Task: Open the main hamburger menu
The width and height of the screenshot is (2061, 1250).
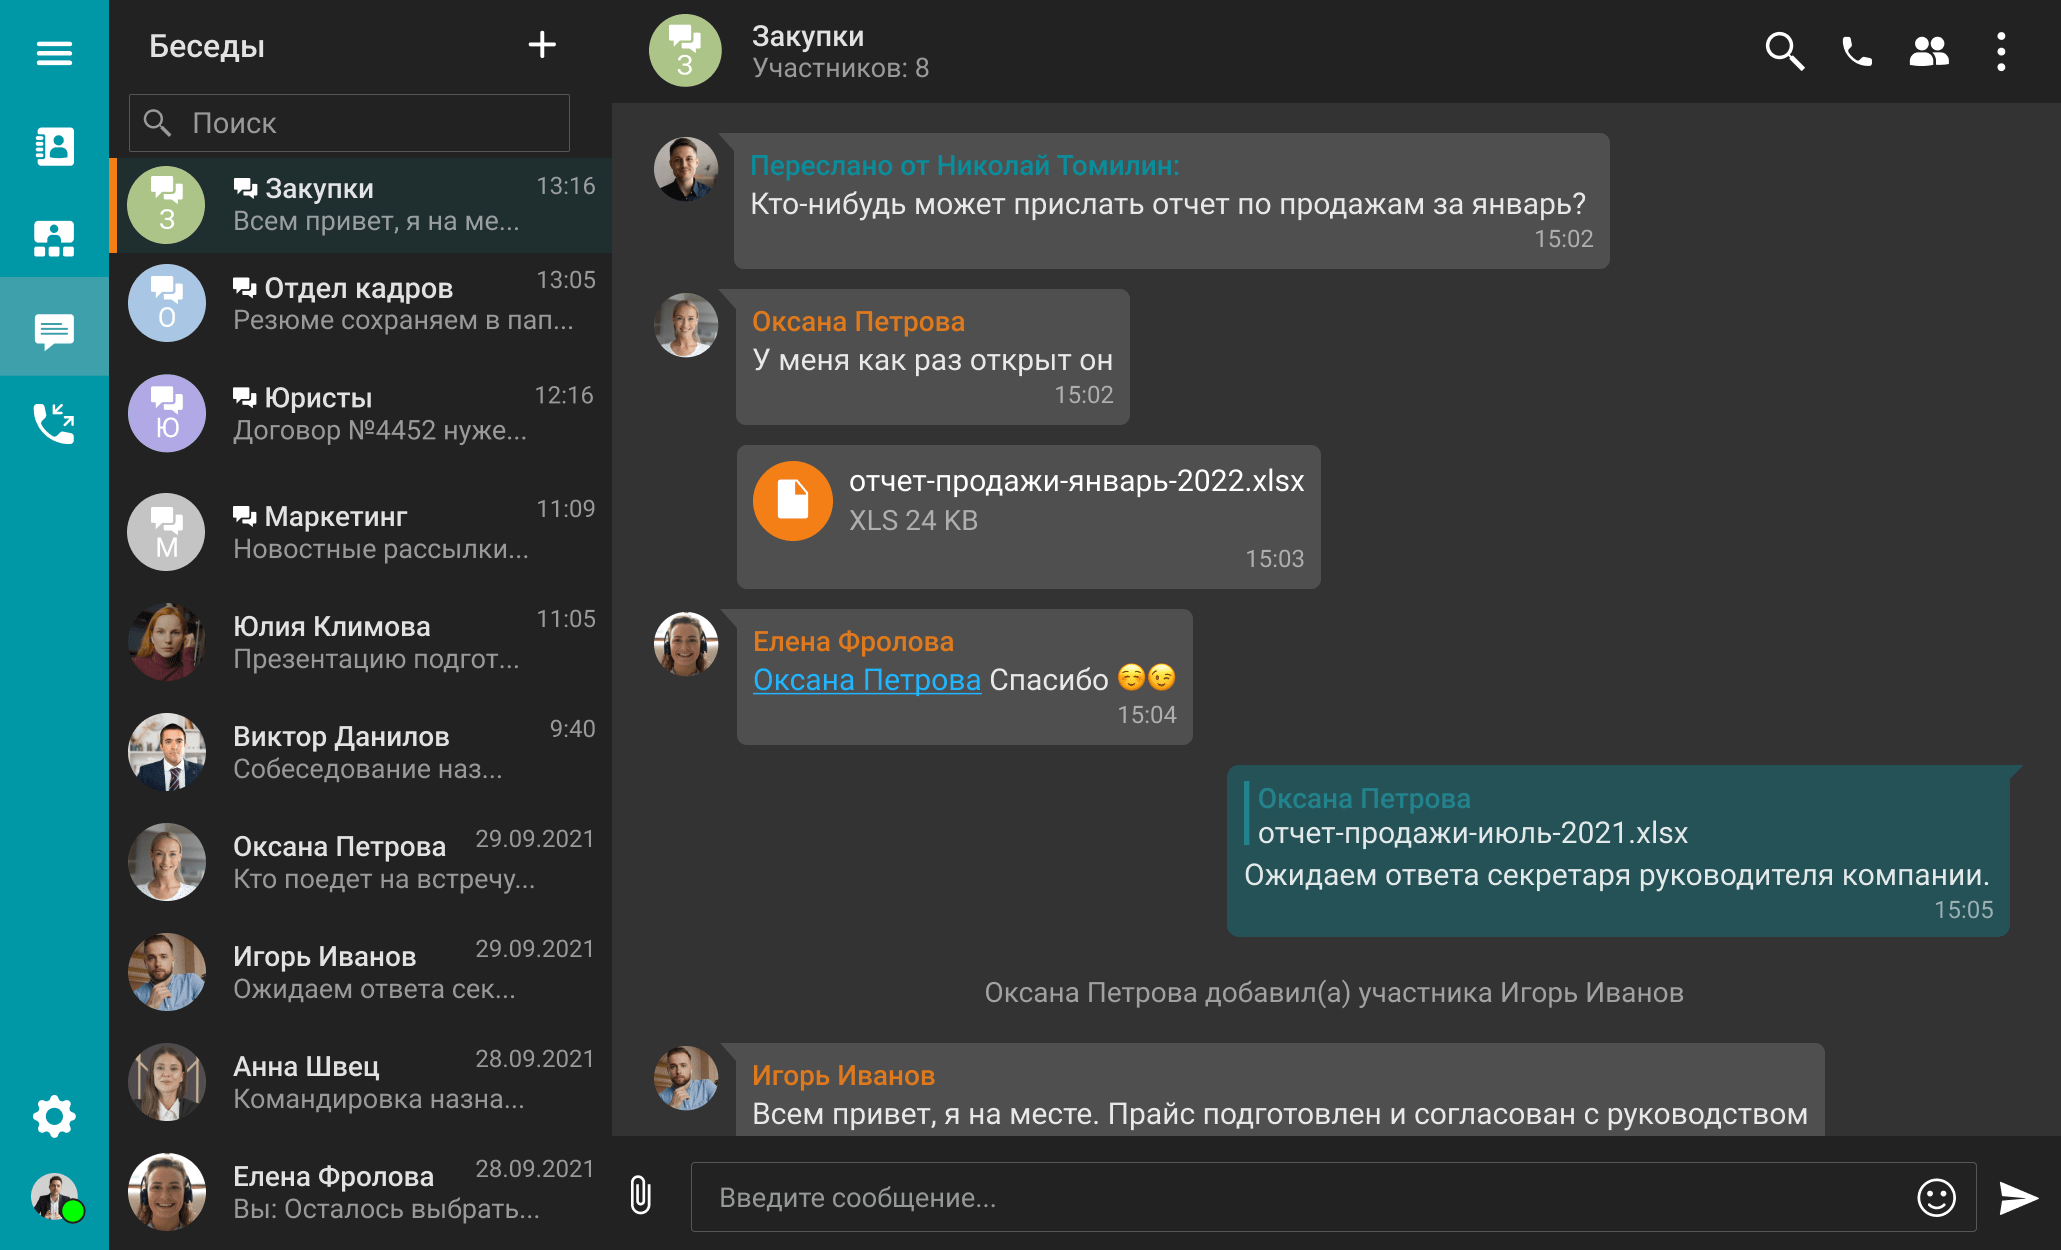Action: pyautogui.click(x=53, y=52)
